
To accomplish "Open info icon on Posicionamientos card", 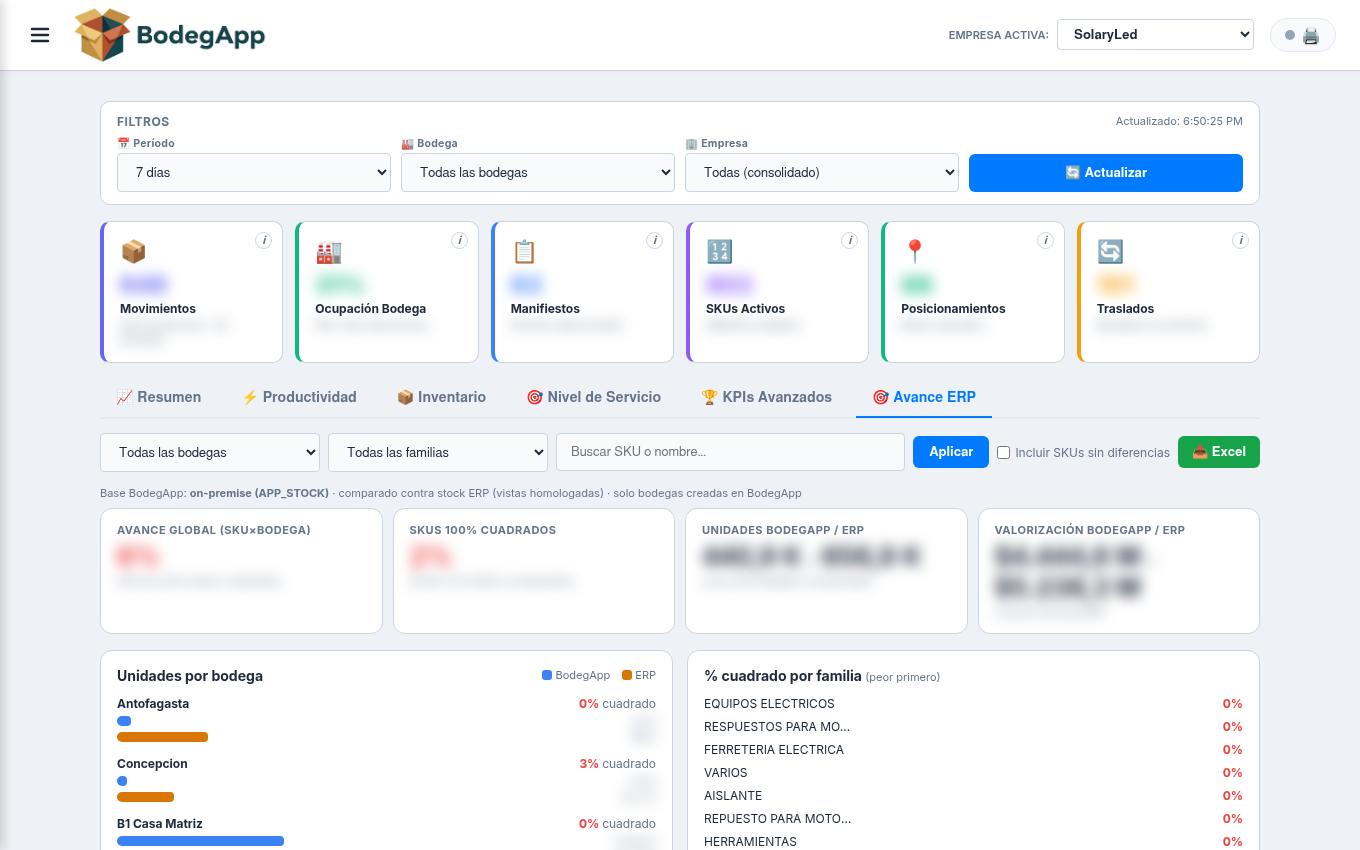I will pos(1045,240).
